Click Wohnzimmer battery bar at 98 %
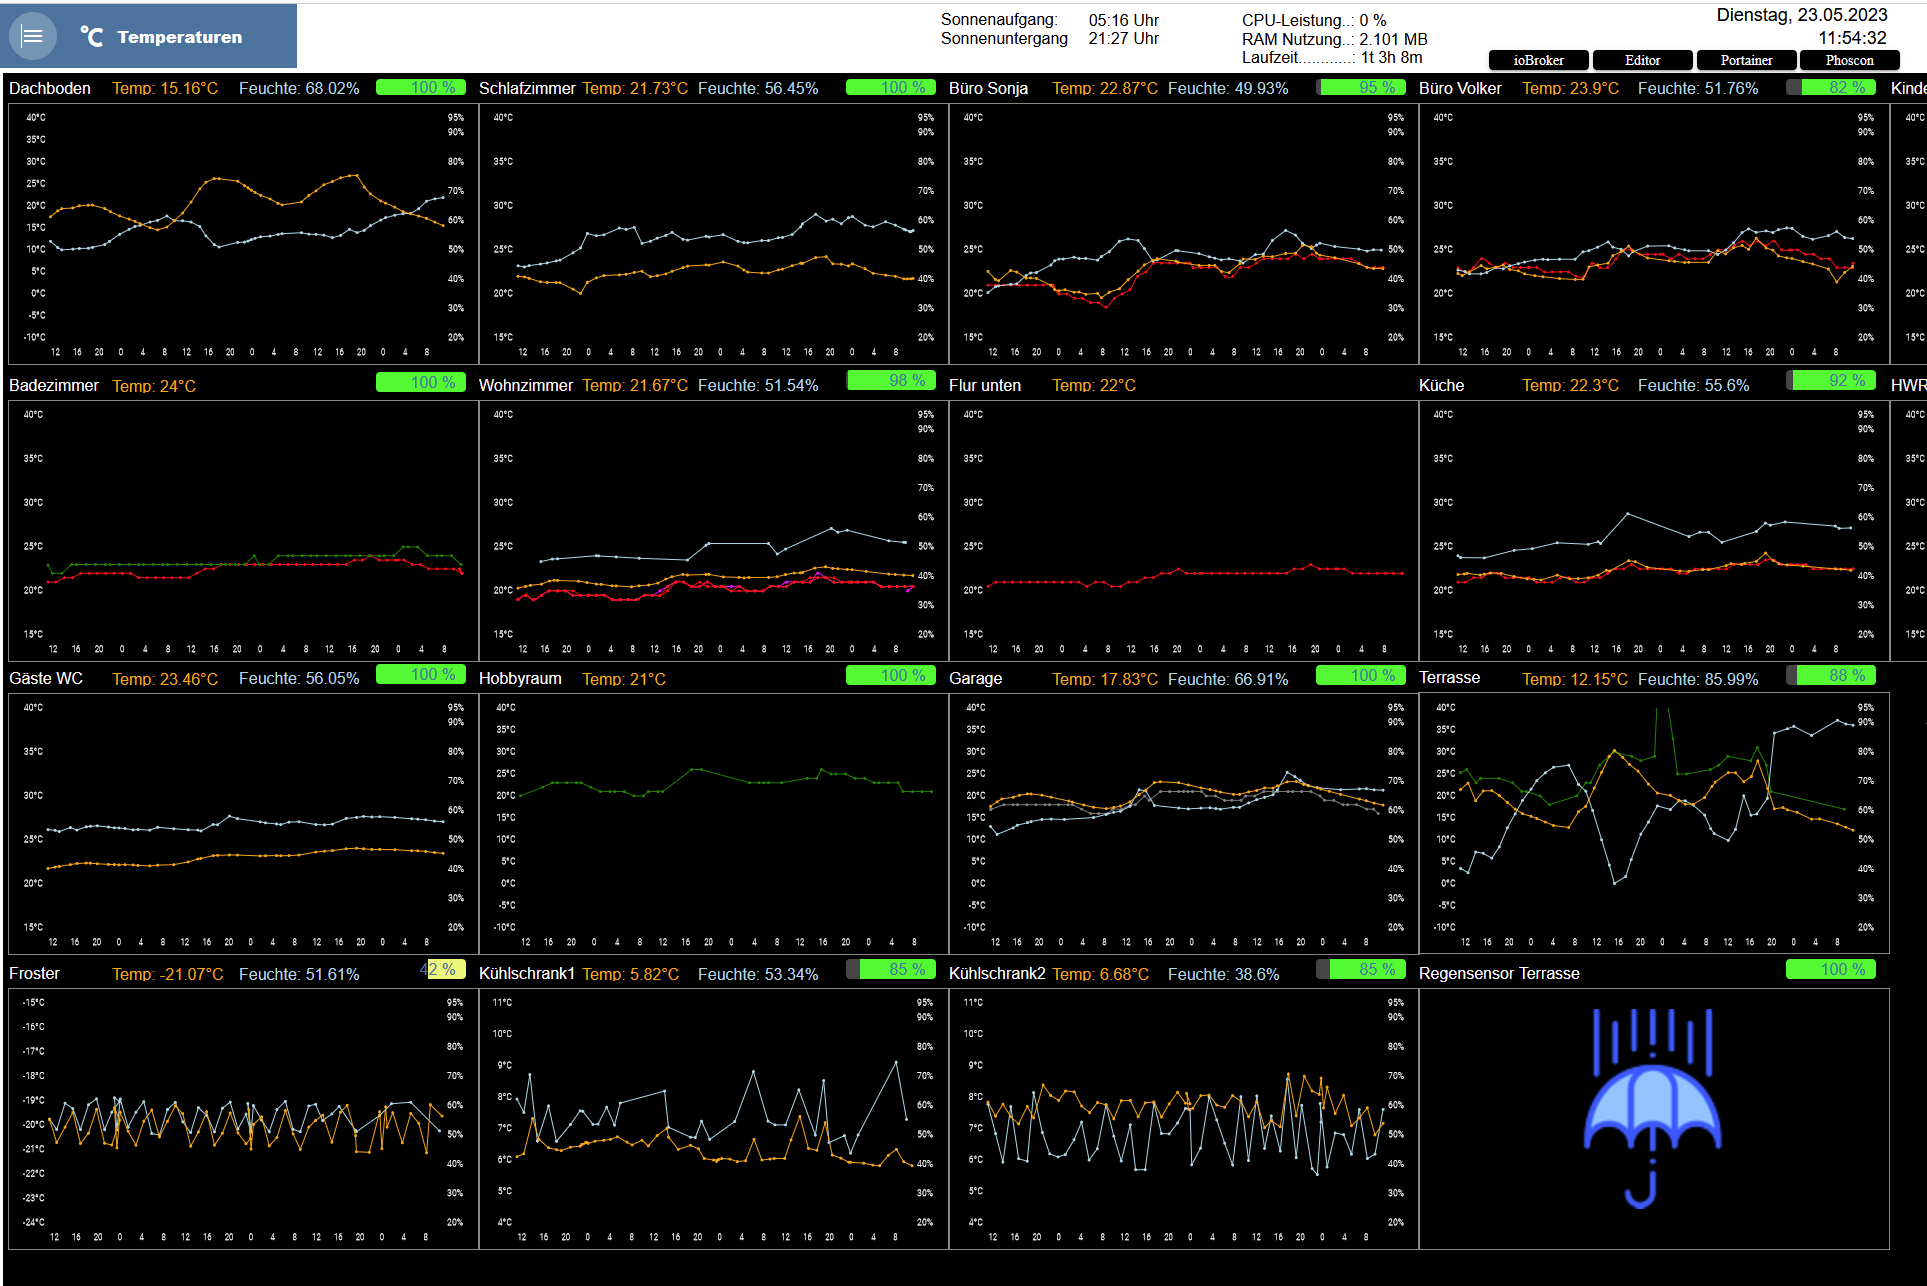This screenshot has height=1286, width=1927. tap(891, 380)
